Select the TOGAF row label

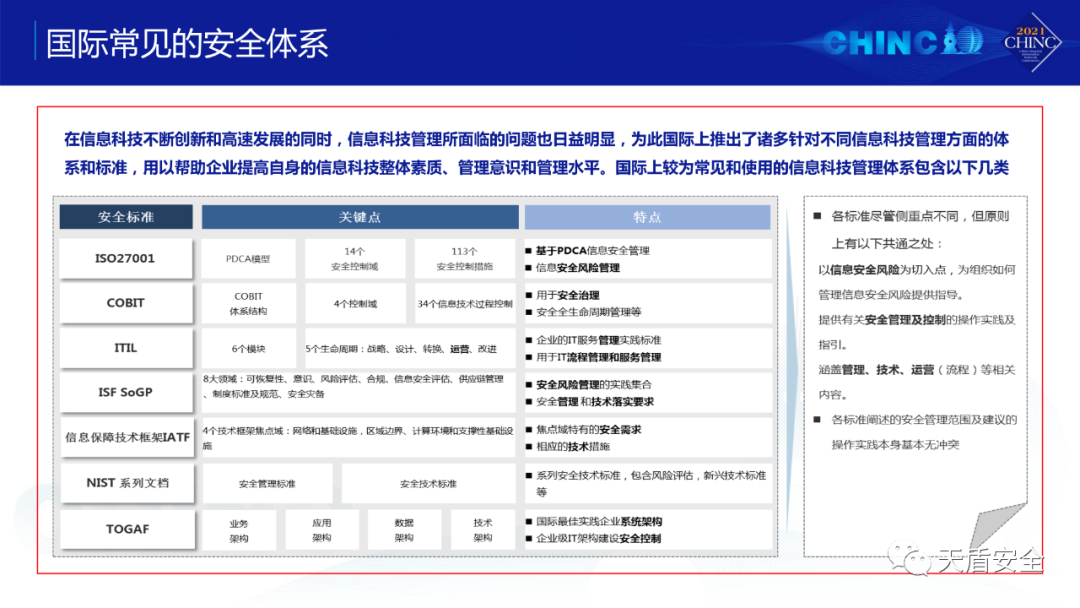click(x=127, y=529)
